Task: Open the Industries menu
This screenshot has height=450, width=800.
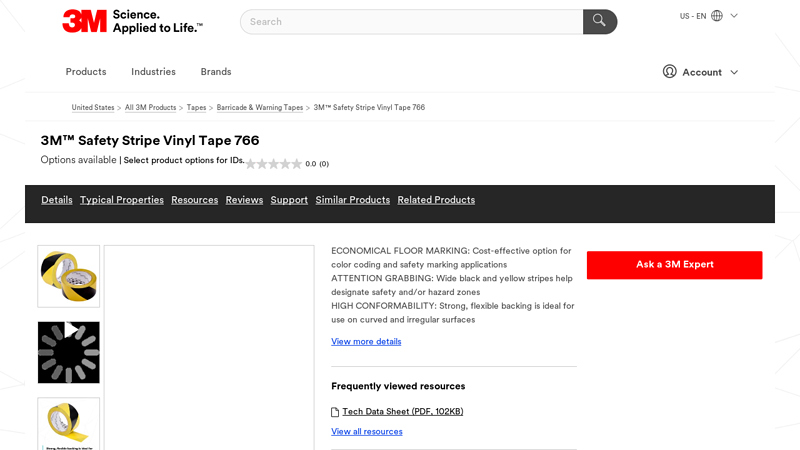Action: click(x=153, y=71)
